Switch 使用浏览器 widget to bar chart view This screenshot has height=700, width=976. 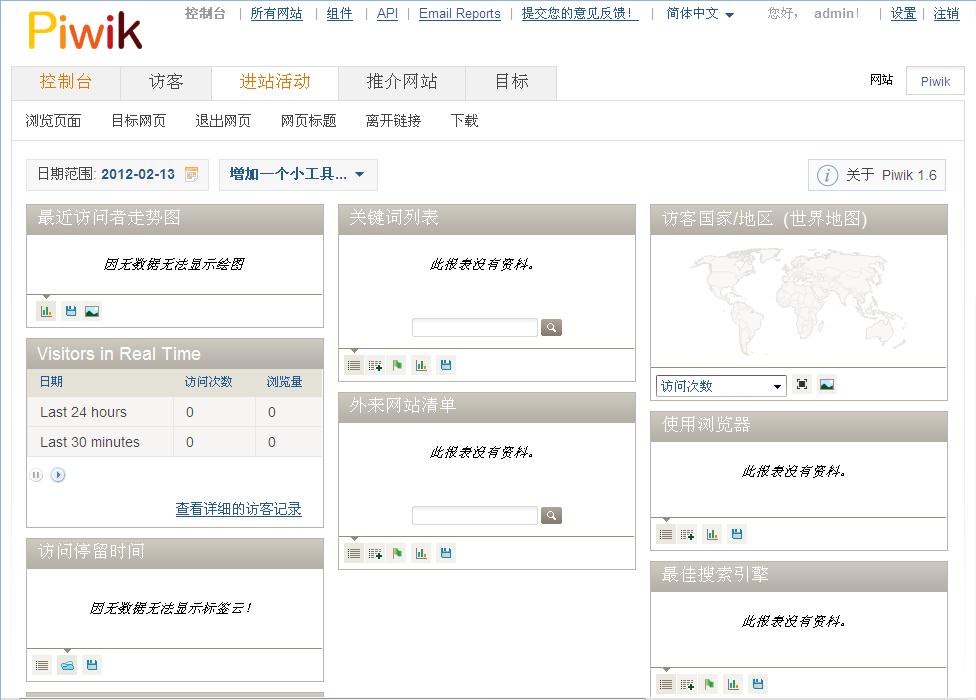tap(712, 534)
